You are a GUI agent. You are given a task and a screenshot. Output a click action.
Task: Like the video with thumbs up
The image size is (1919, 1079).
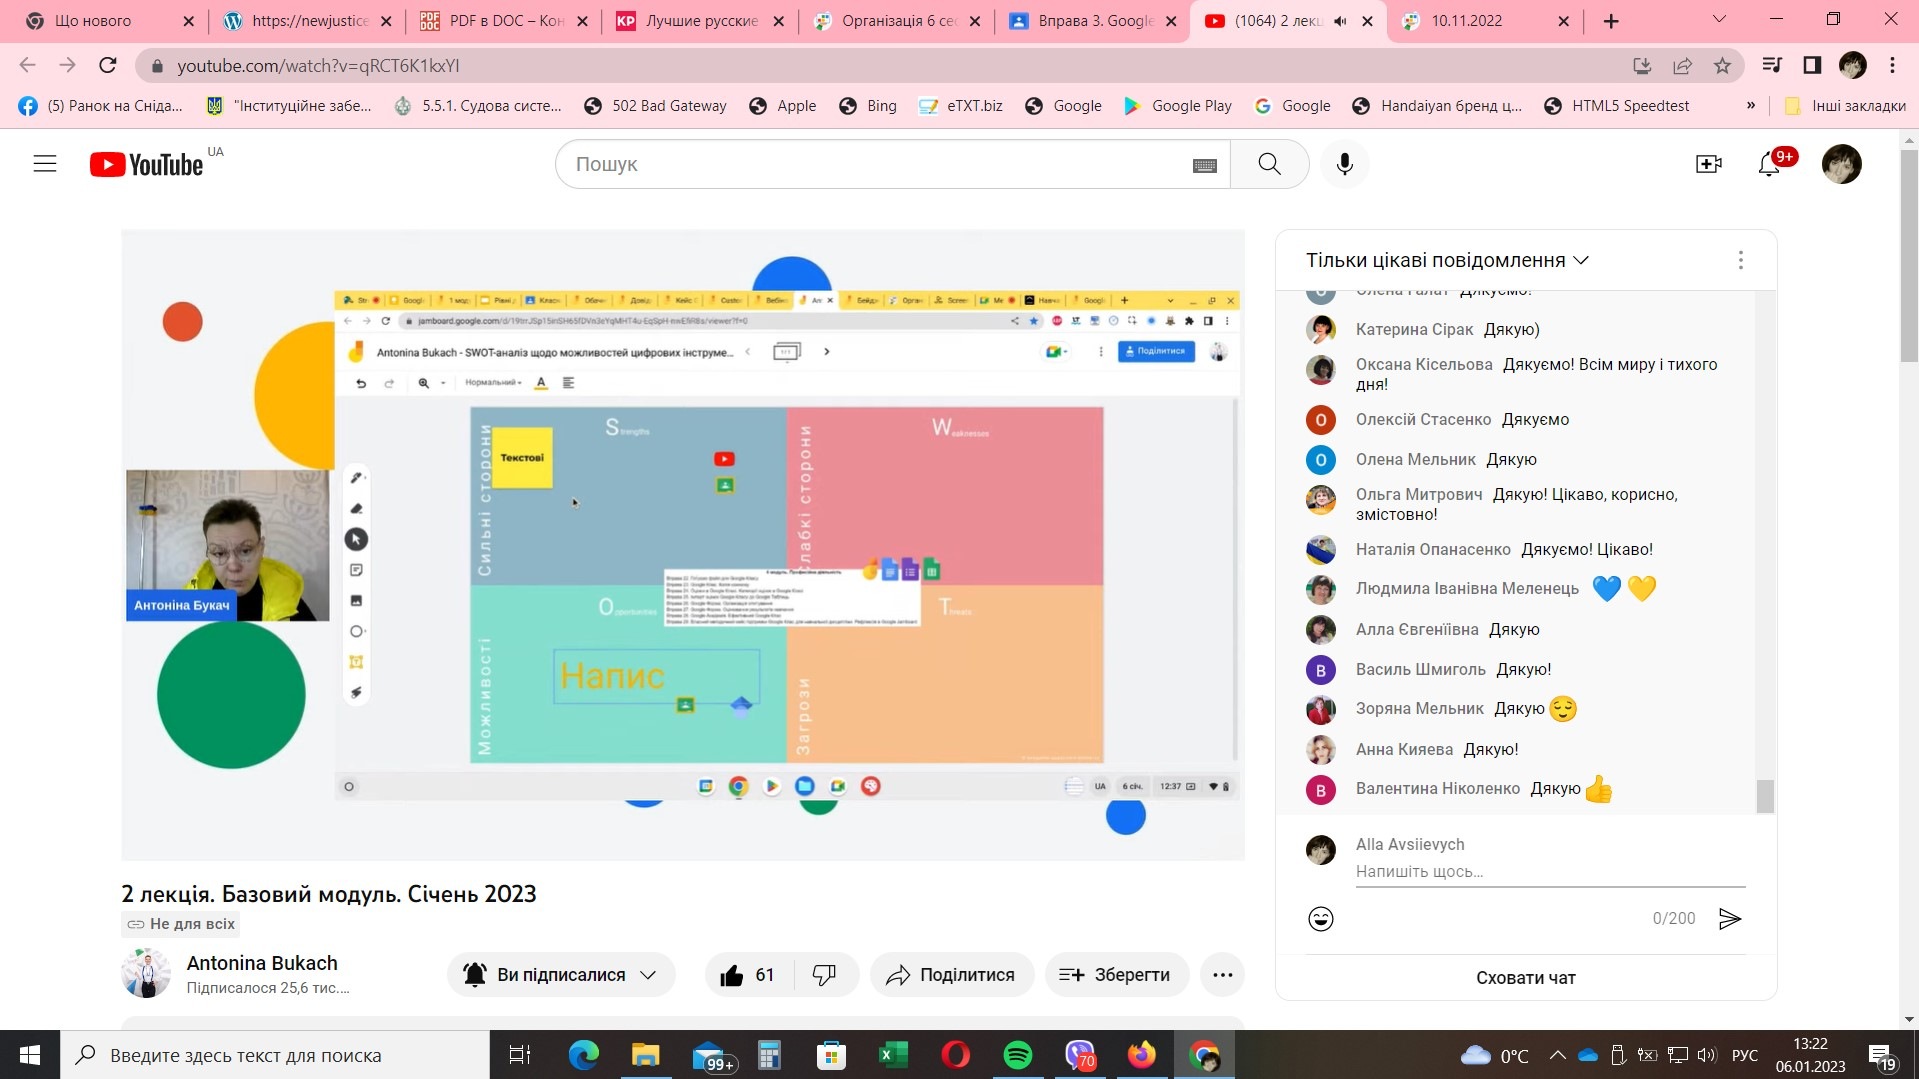tap(733, 975)
